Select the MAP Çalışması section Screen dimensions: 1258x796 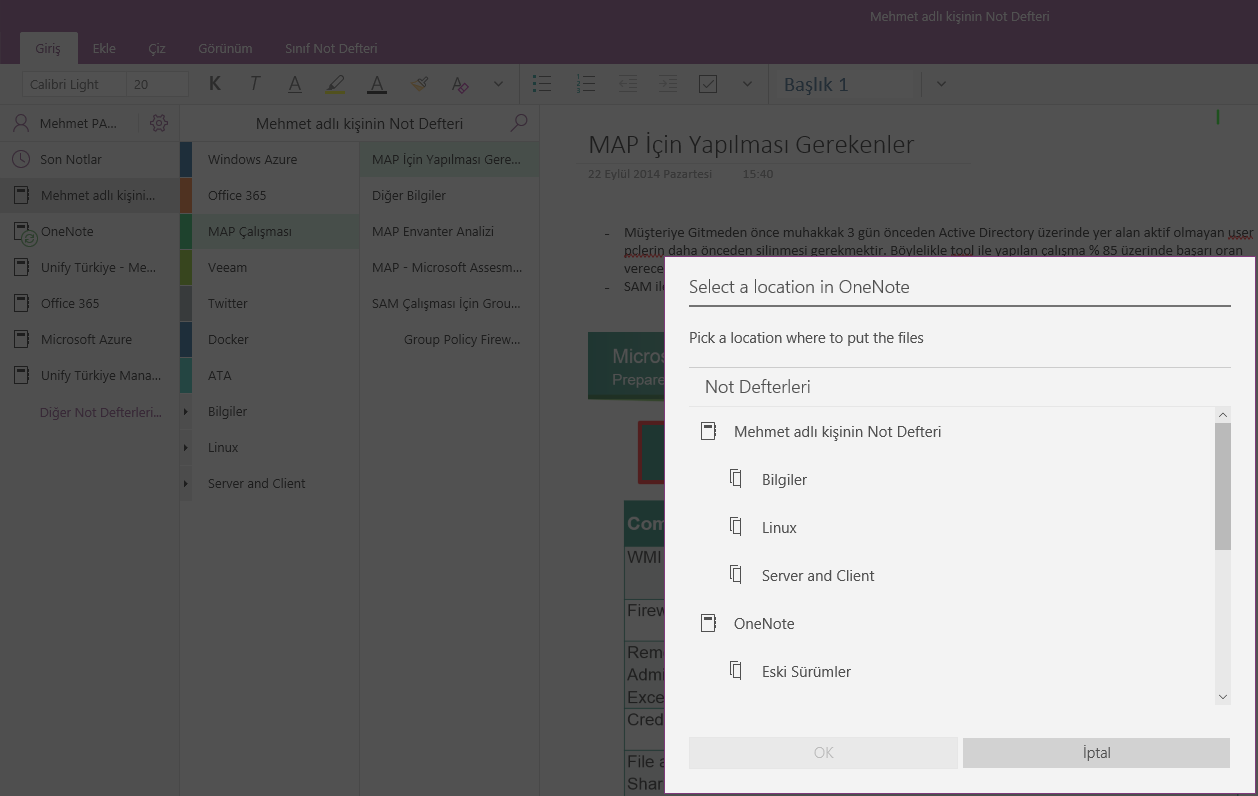click(x=270, y=231)
